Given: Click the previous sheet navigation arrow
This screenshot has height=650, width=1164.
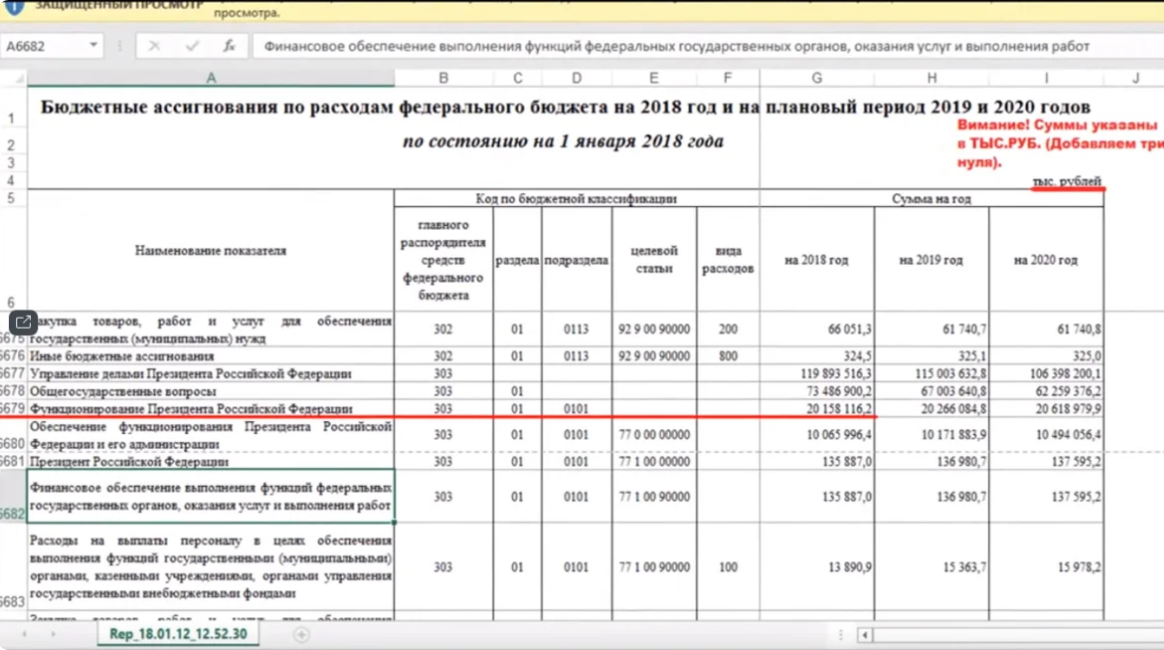Looking at the screenshot, I should coord(24,634).
